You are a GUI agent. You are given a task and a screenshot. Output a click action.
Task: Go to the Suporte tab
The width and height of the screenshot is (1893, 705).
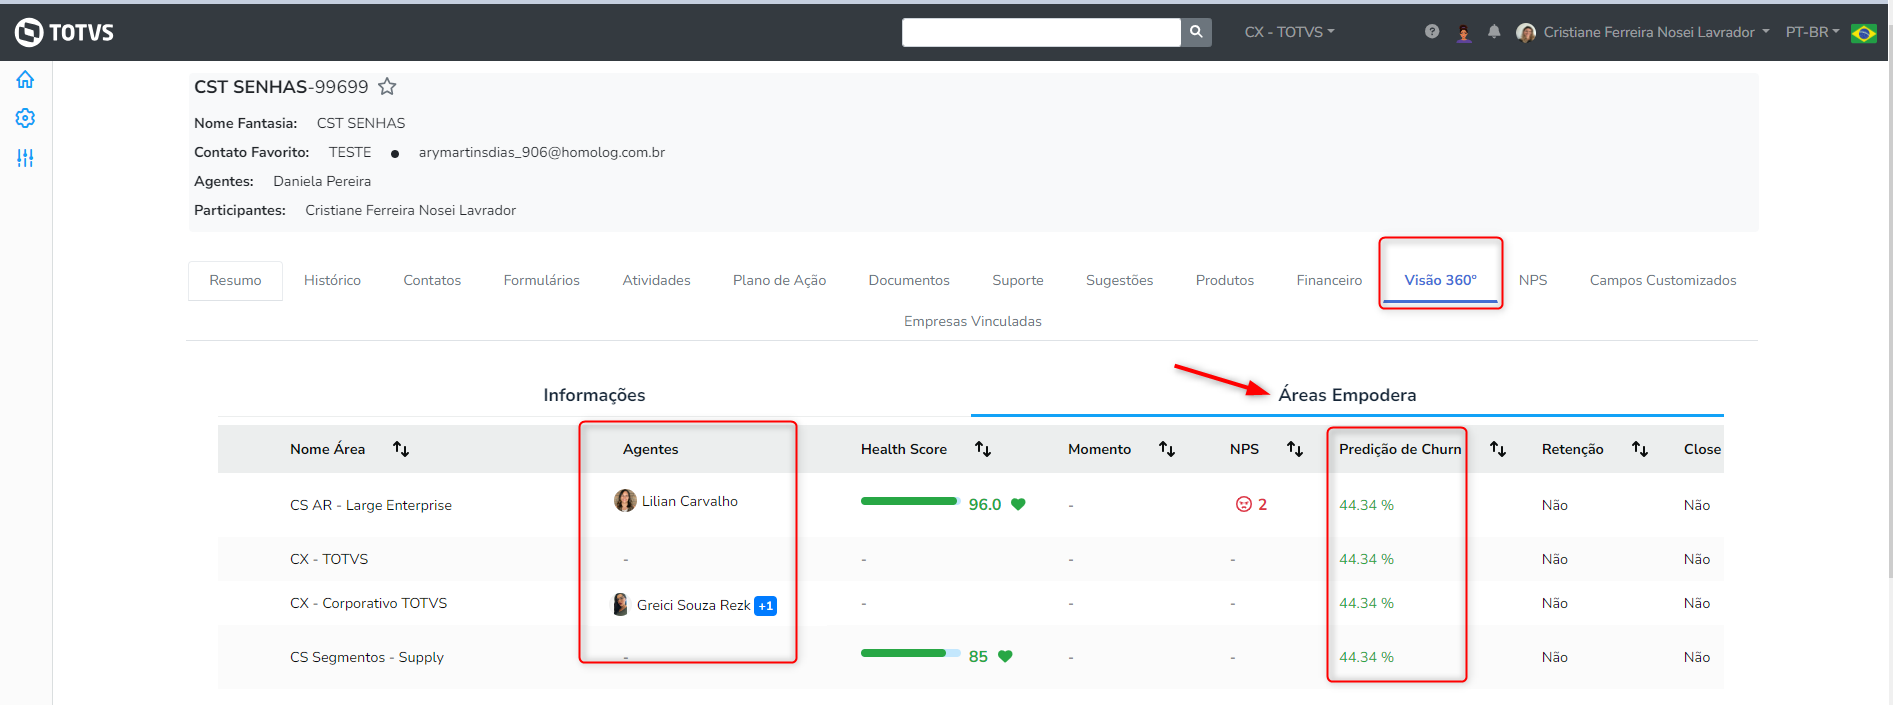(1018, 280)
